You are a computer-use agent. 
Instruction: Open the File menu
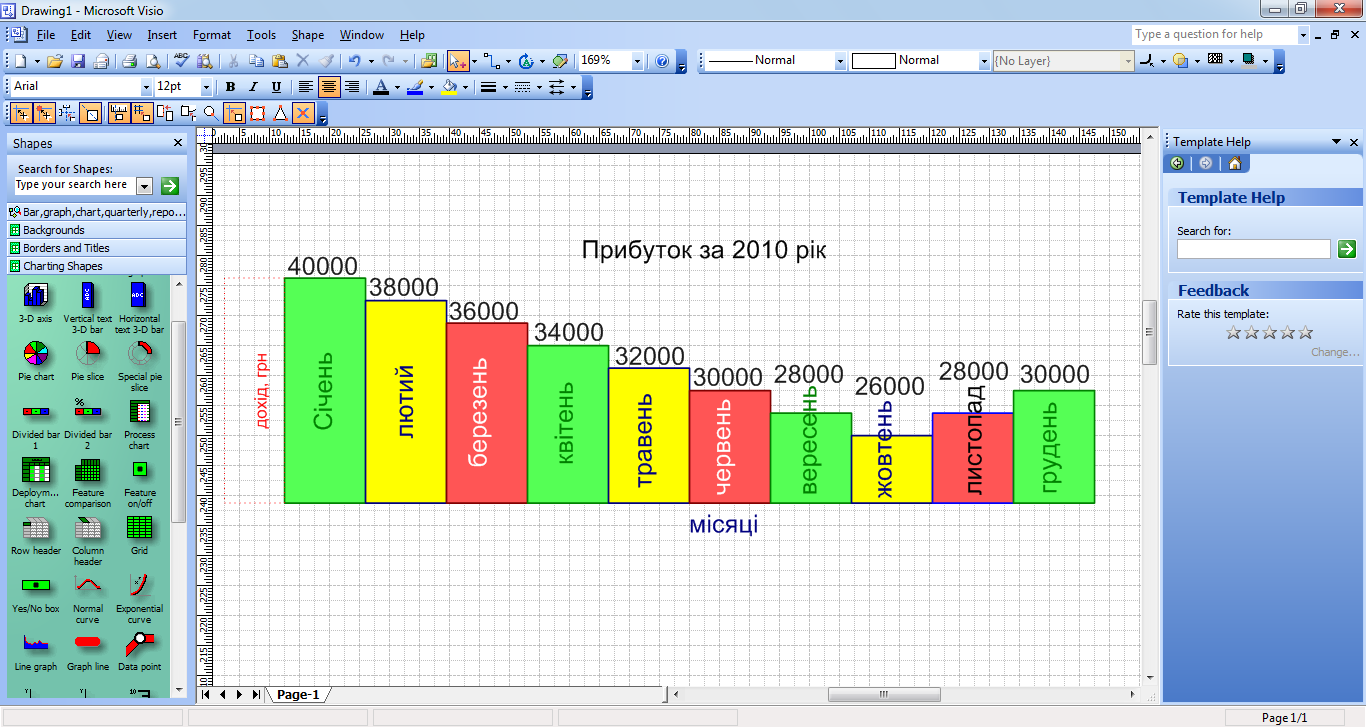pos(46,35)
